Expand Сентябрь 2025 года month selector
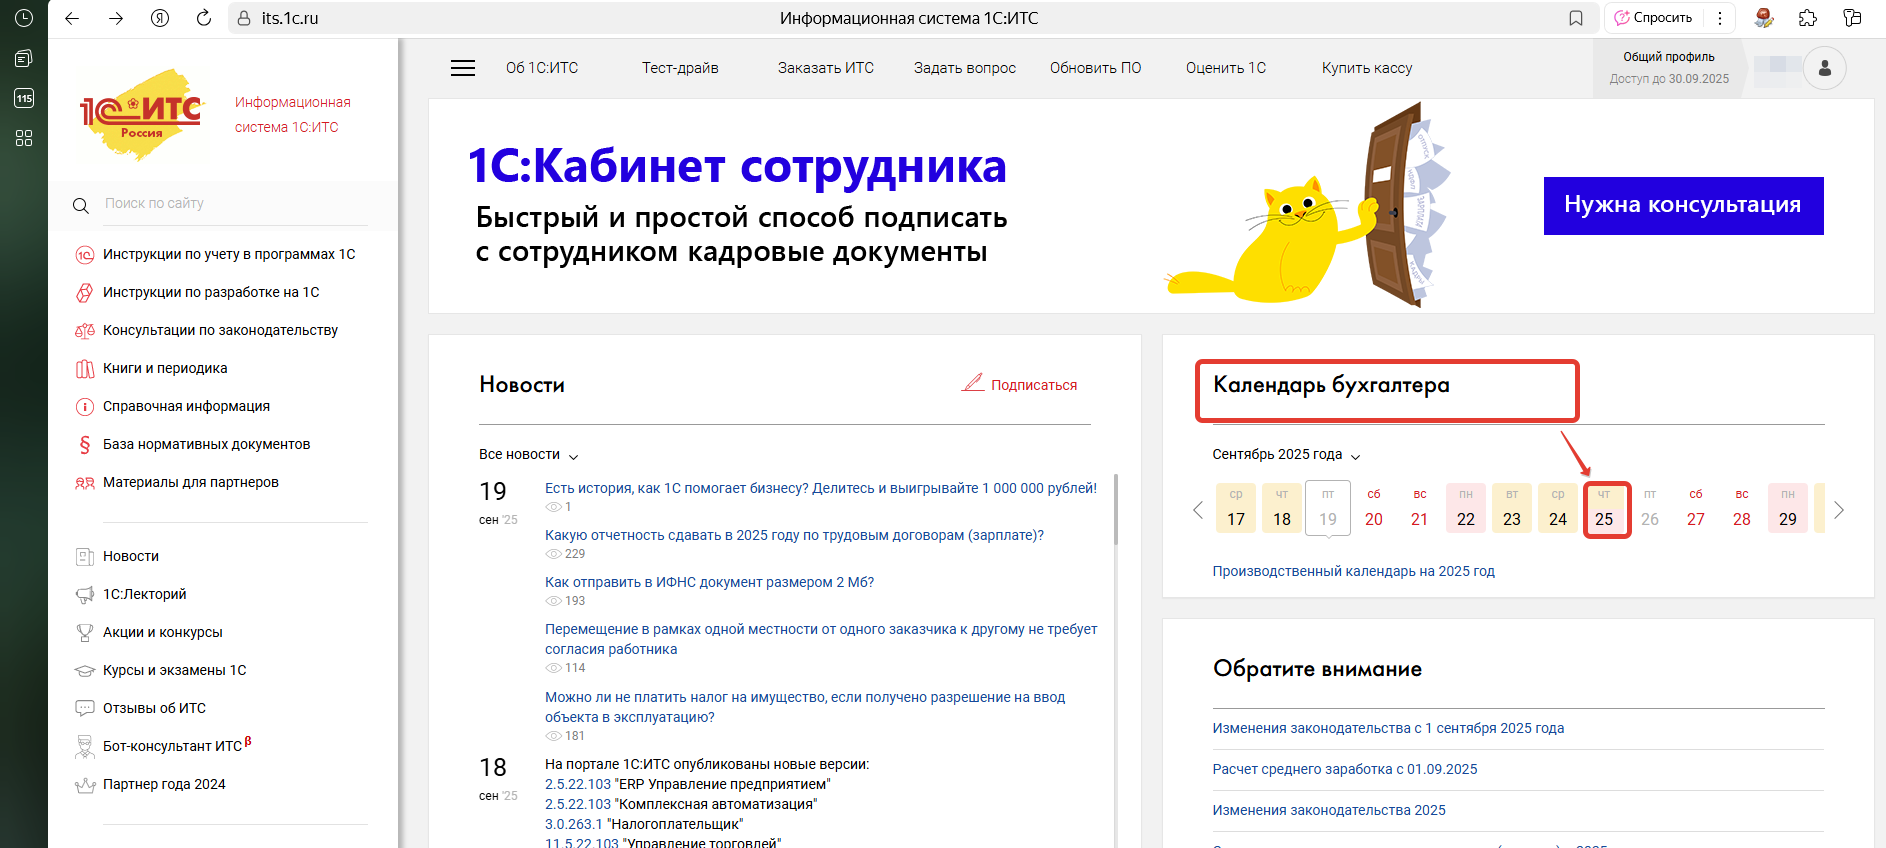The height and width of the screenshot is (848, 1886). click(x=1286, y=455)
